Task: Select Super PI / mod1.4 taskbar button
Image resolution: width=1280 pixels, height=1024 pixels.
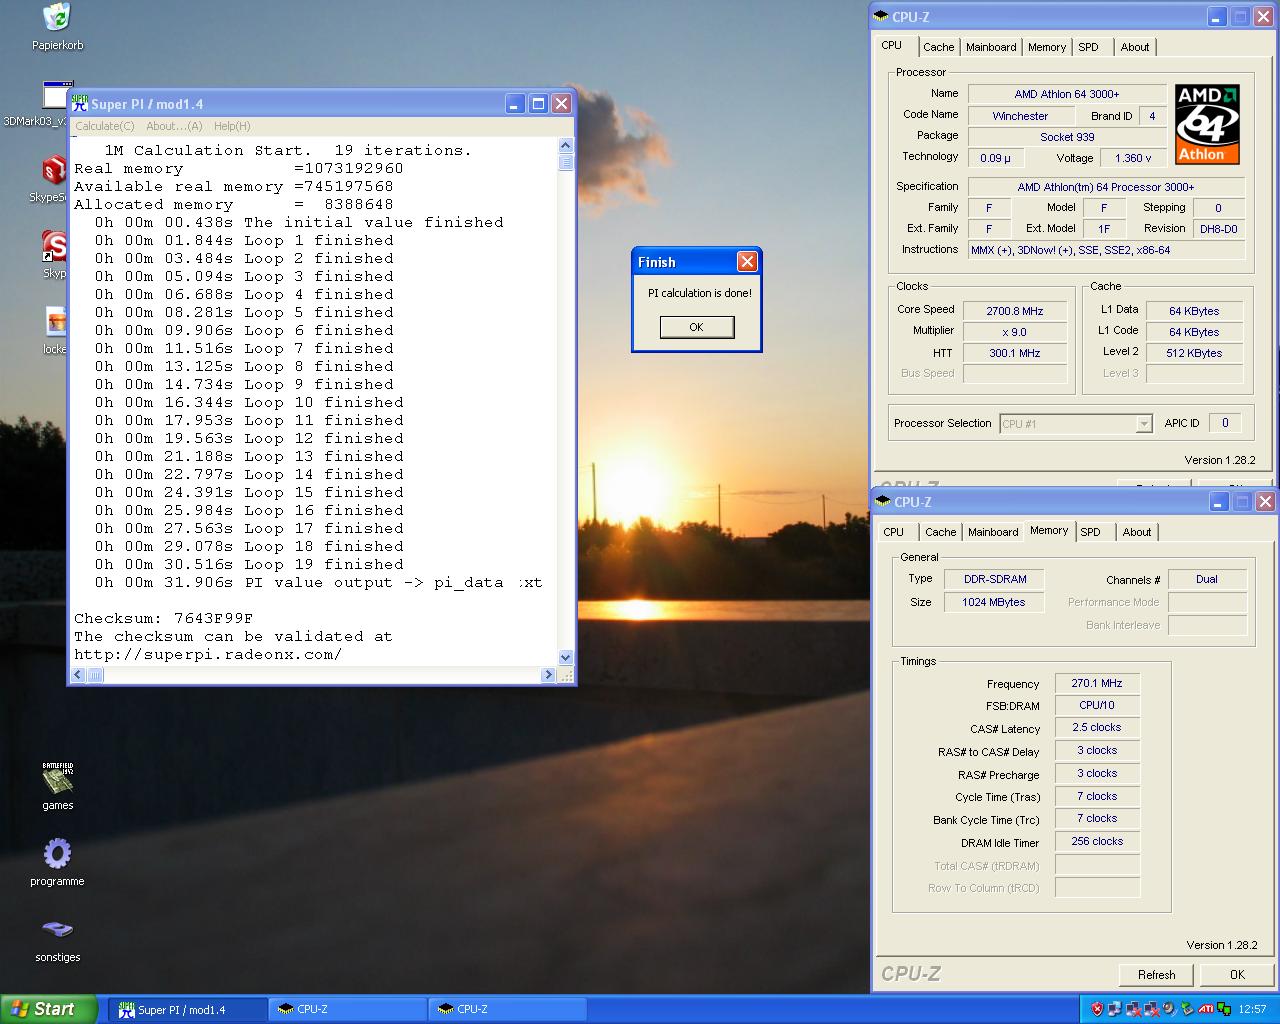Action: [x=190, y=1010]
